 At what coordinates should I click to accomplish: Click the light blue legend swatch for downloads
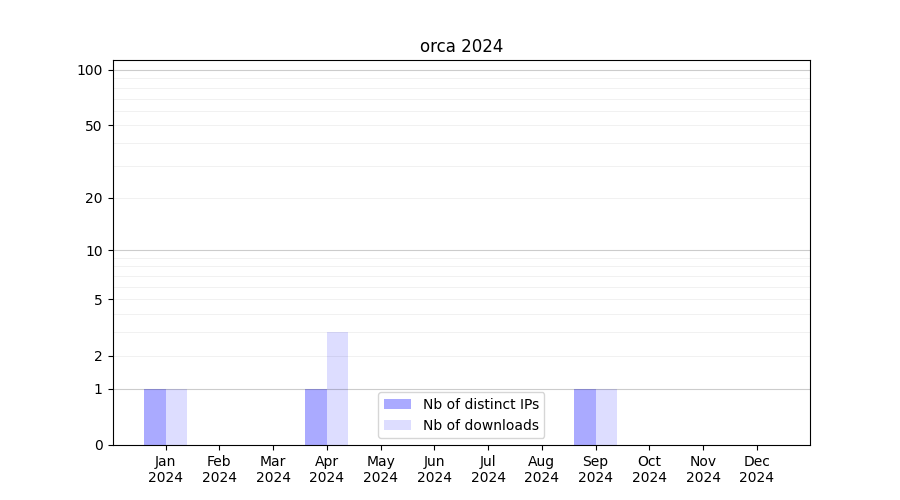(x=397, y=425)
